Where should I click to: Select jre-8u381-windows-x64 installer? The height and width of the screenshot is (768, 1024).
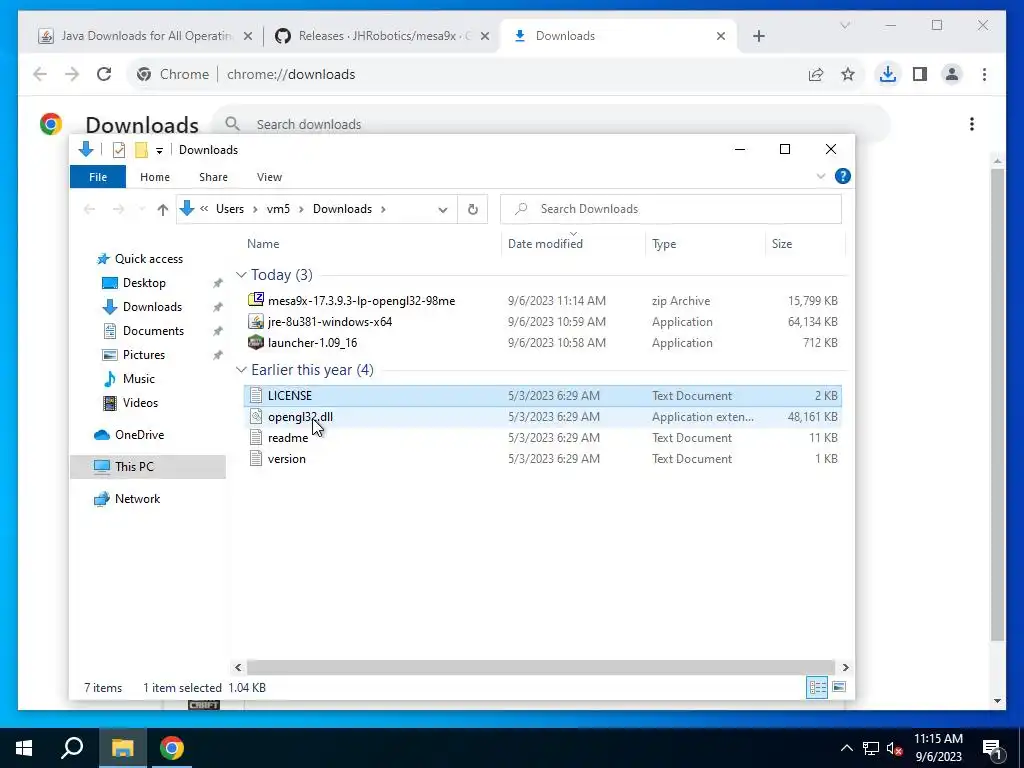pyautogui.click(x=543, y=321)
